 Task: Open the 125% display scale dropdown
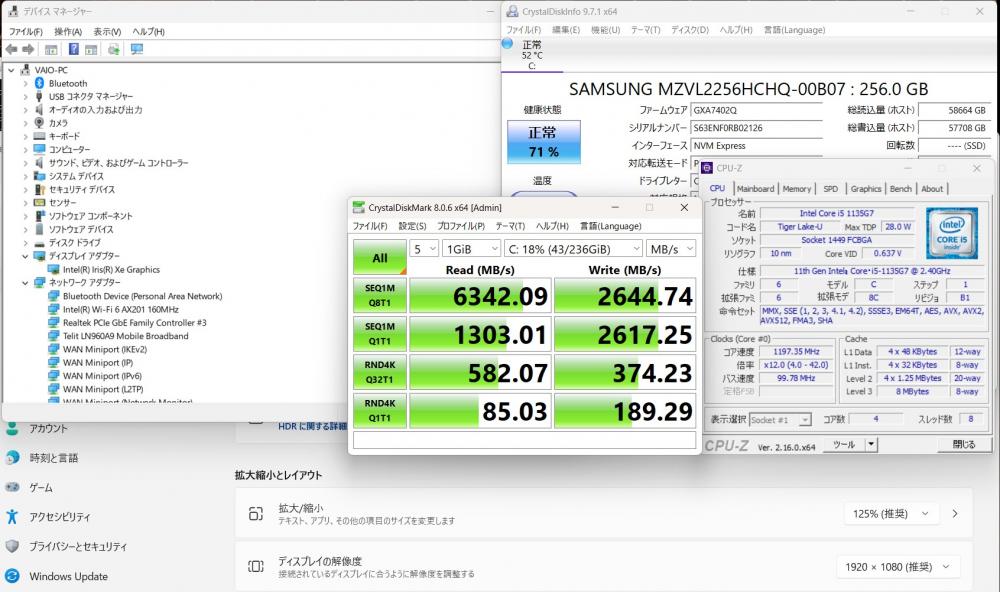[x=888, y=513]
